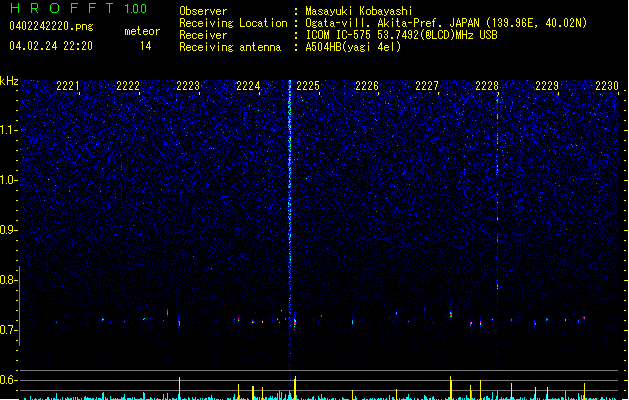This screenshot has width=629, height=400.
Task: Click the 0.8 kHz frequency label
Action: 9,280
